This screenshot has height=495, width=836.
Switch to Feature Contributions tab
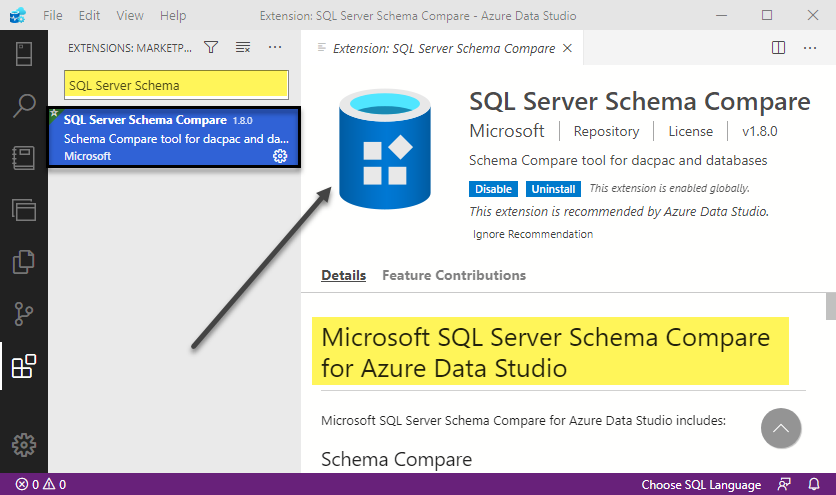tap(453, 275)
